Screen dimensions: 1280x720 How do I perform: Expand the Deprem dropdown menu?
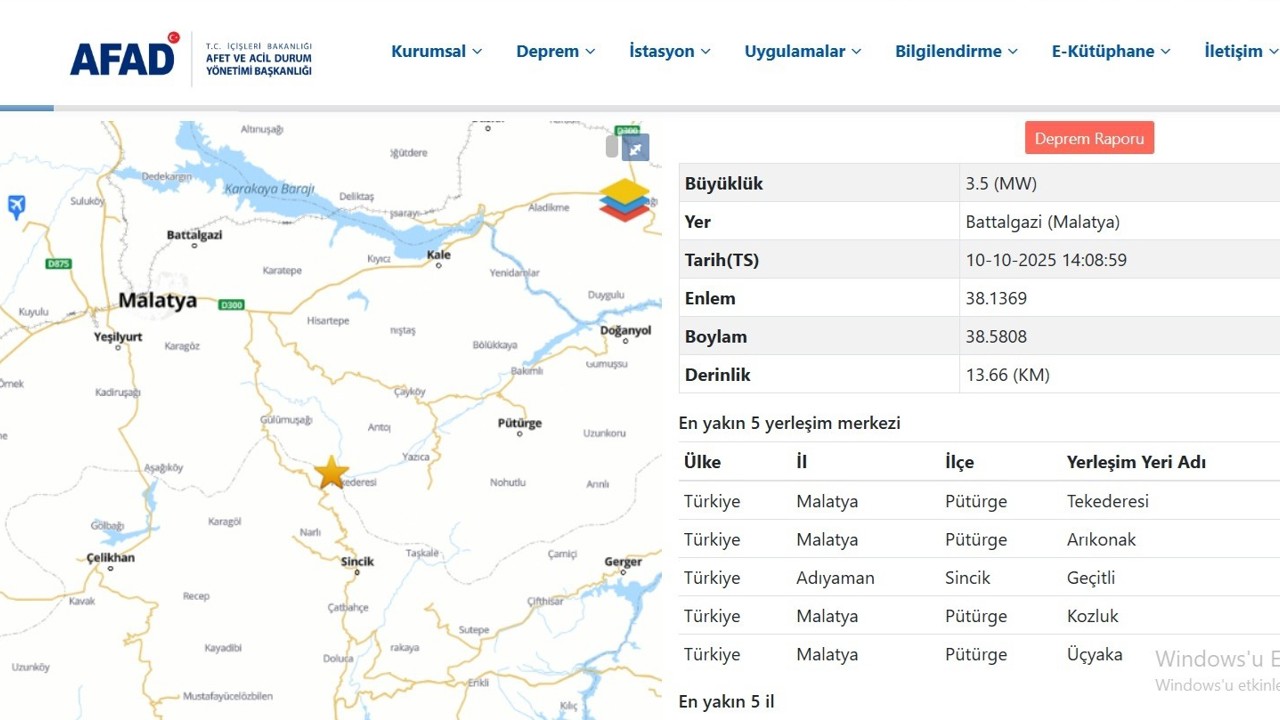pos(548,50)
